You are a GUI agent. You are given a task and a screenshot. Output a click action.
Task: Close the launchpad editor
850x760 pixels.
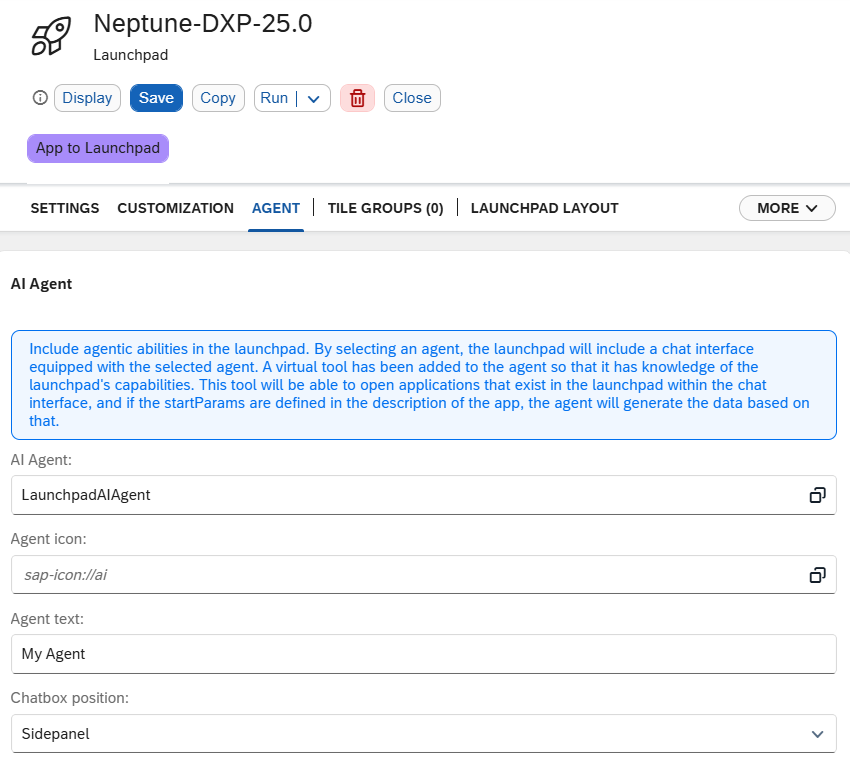pos(412,98)
